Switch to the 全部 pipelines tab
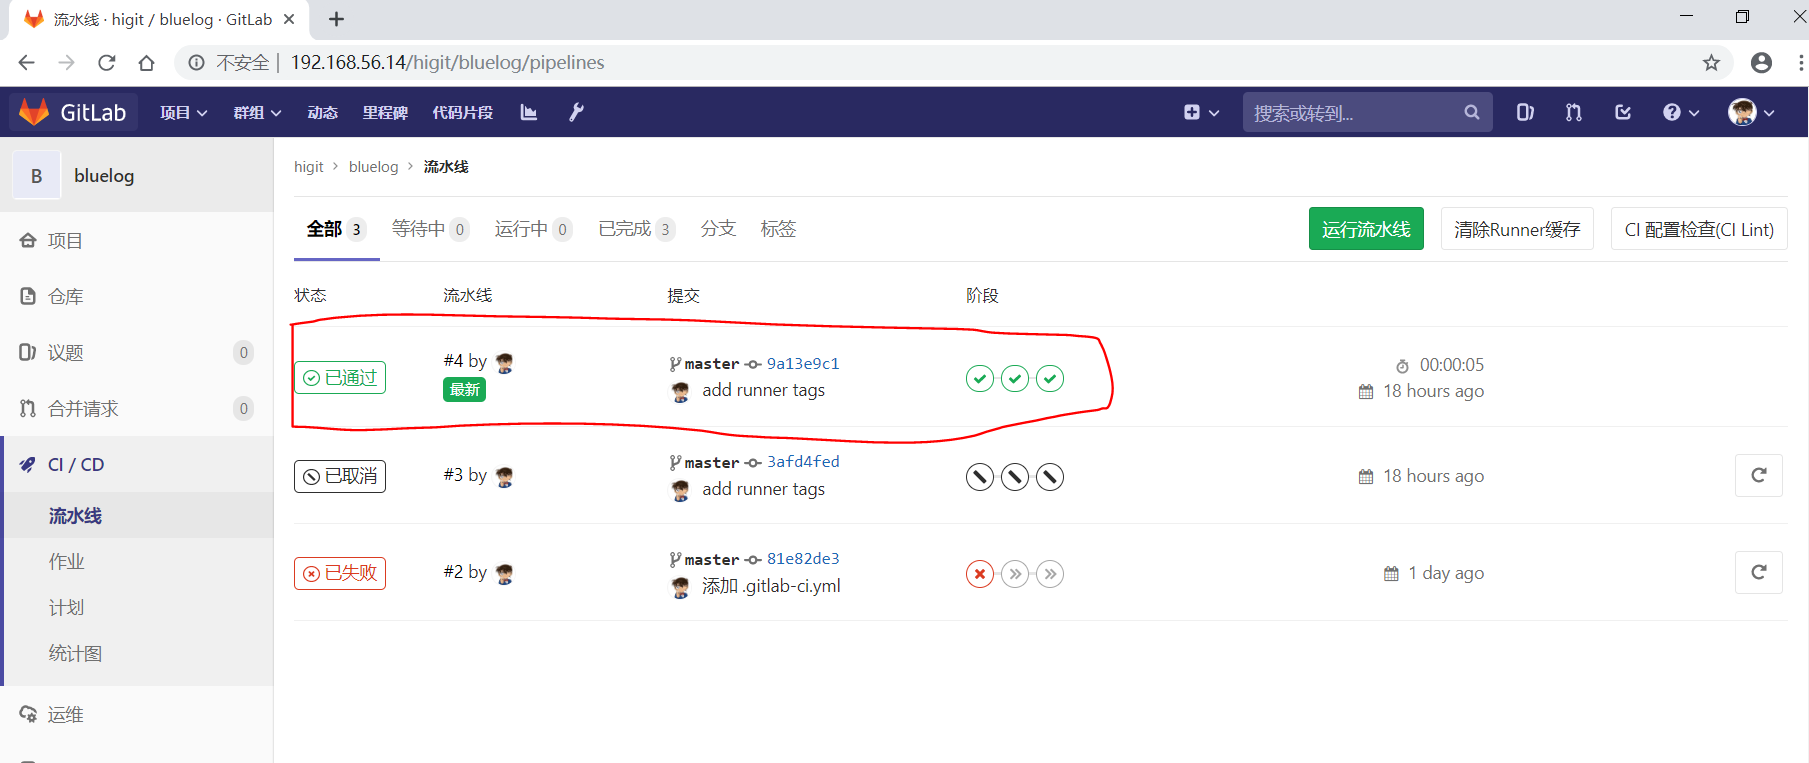This screenshot has height=763, width=1809. 336,229
